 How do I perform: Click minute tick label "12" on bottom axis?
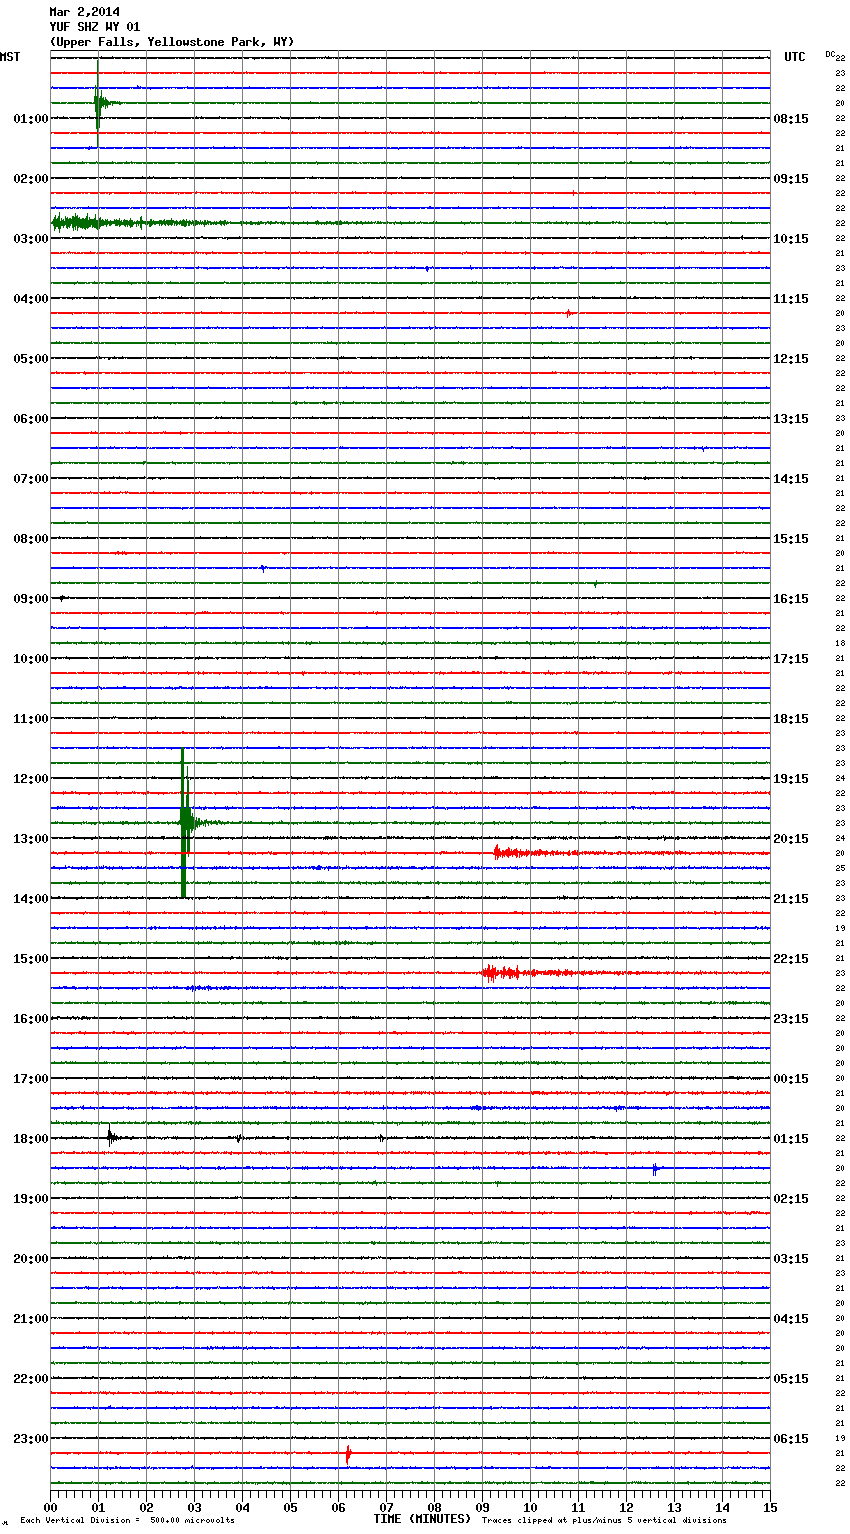point(626,1507)
